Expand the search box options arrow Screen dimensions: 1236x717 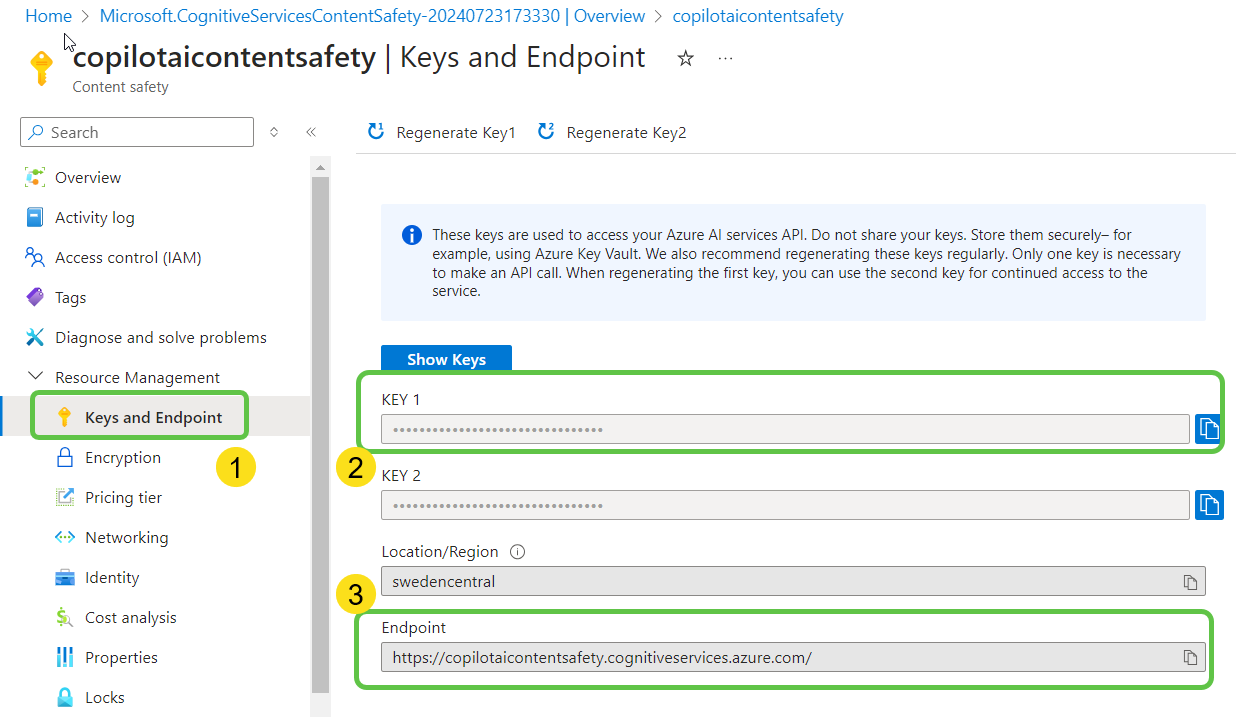point(273,131)
